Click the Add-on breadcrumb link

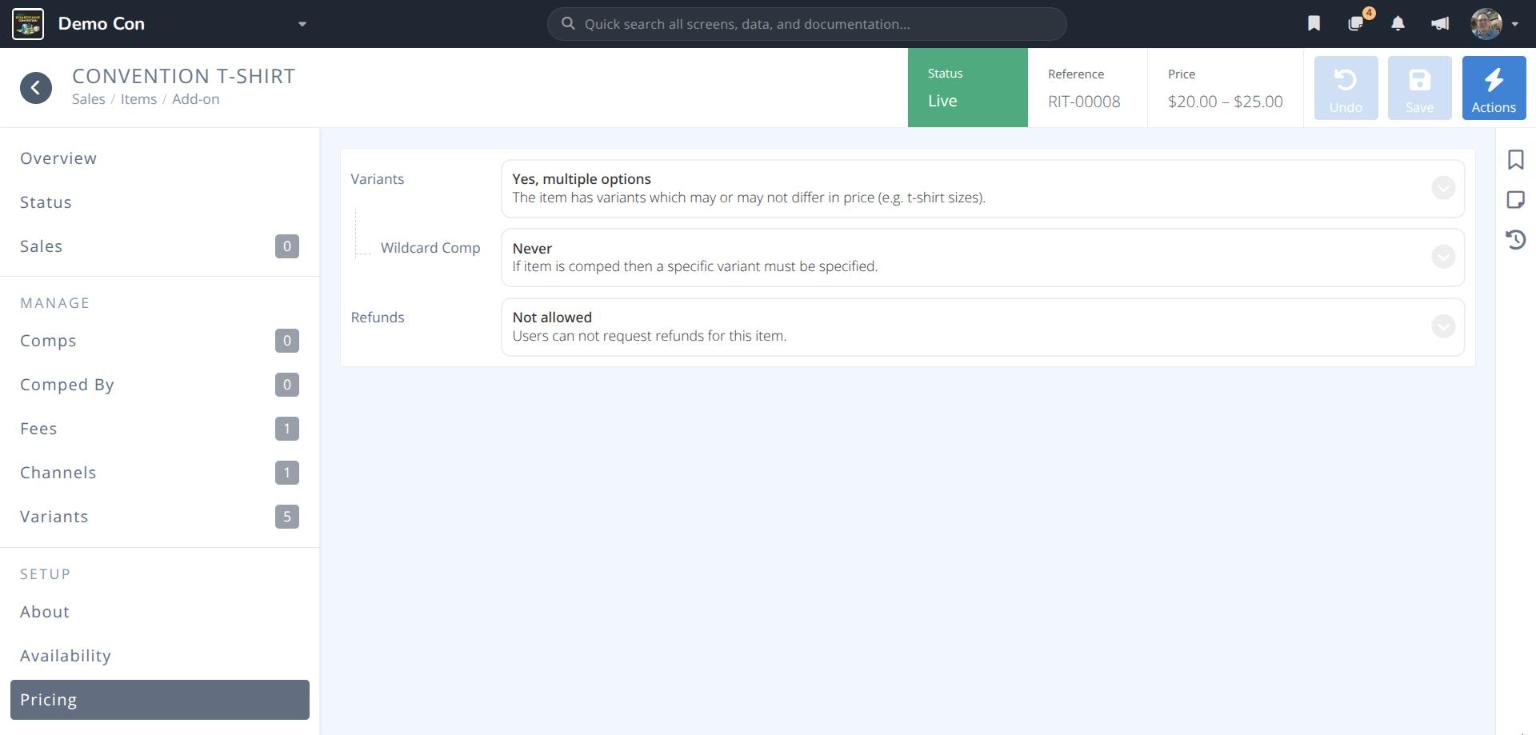(195, 99)
